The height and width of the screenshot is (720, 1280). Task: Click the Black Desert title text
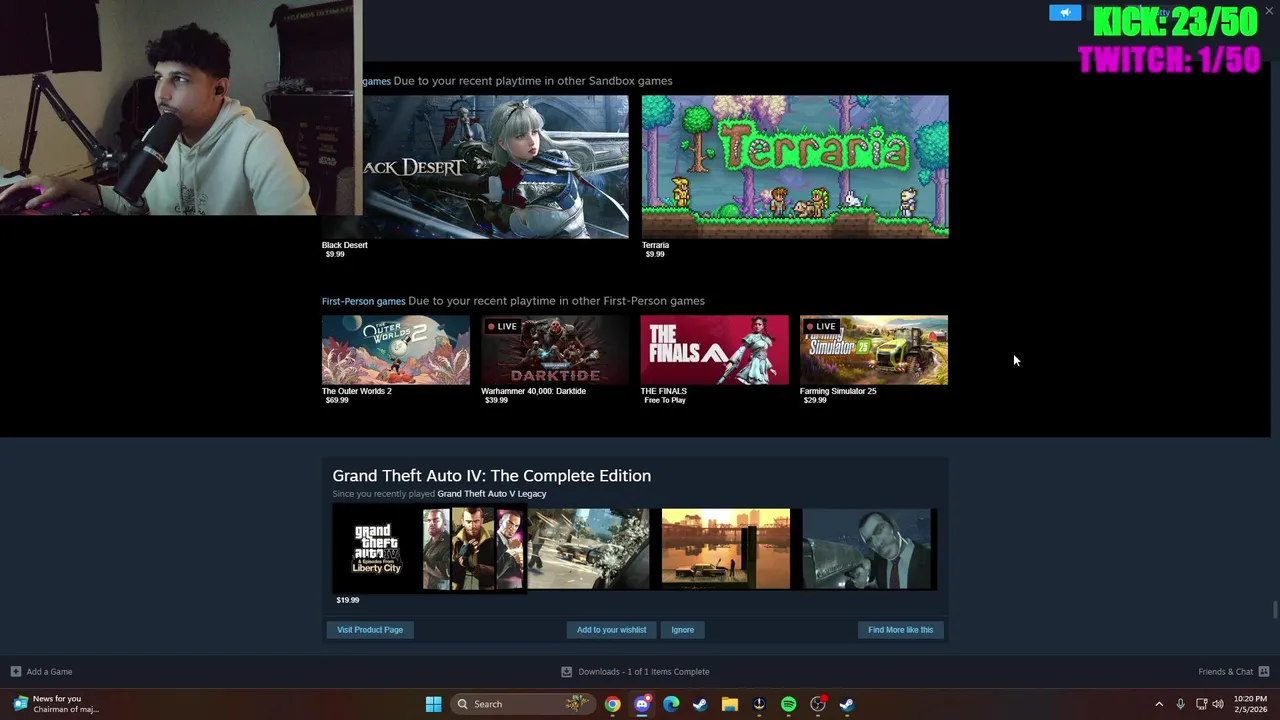(345, 245)
